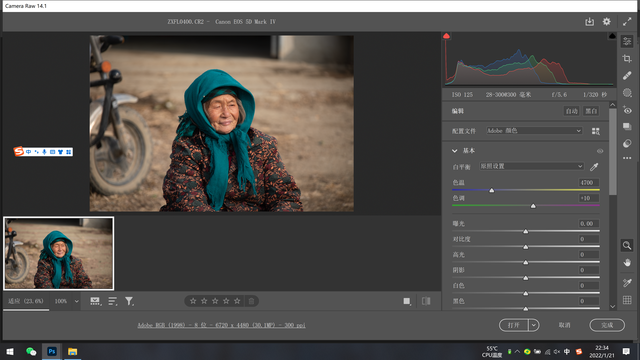Open the filmstrip sort menu icon
Image resolution: width=640 pixels, height=360 pixels.
click(113, 301)
